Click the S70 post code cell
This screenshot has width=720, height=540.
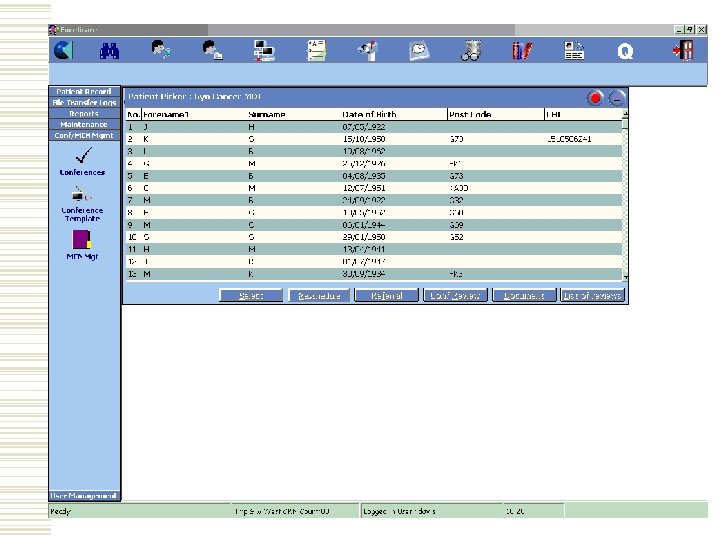pyautogui.click(x=456, y=139)
